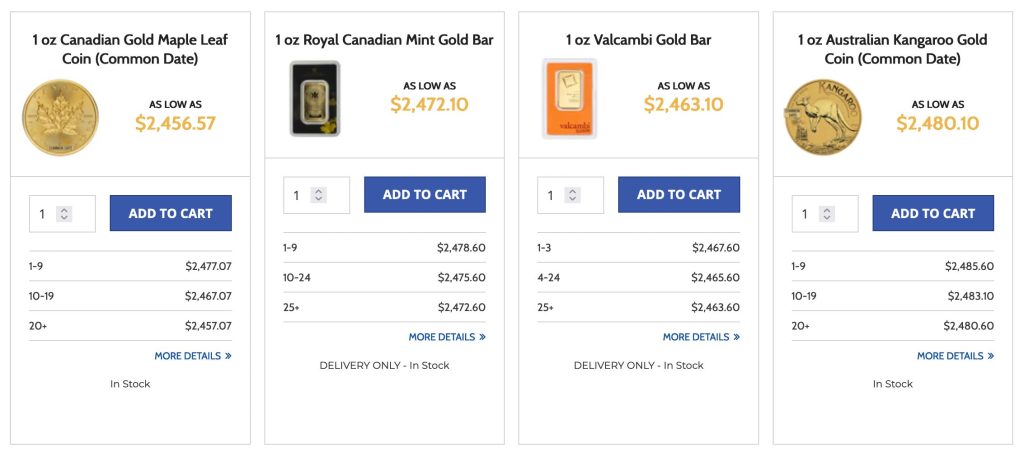Click quantity stepper for Royal Canadian Mint Bar

pyautogui.click(x=318, y=195)
